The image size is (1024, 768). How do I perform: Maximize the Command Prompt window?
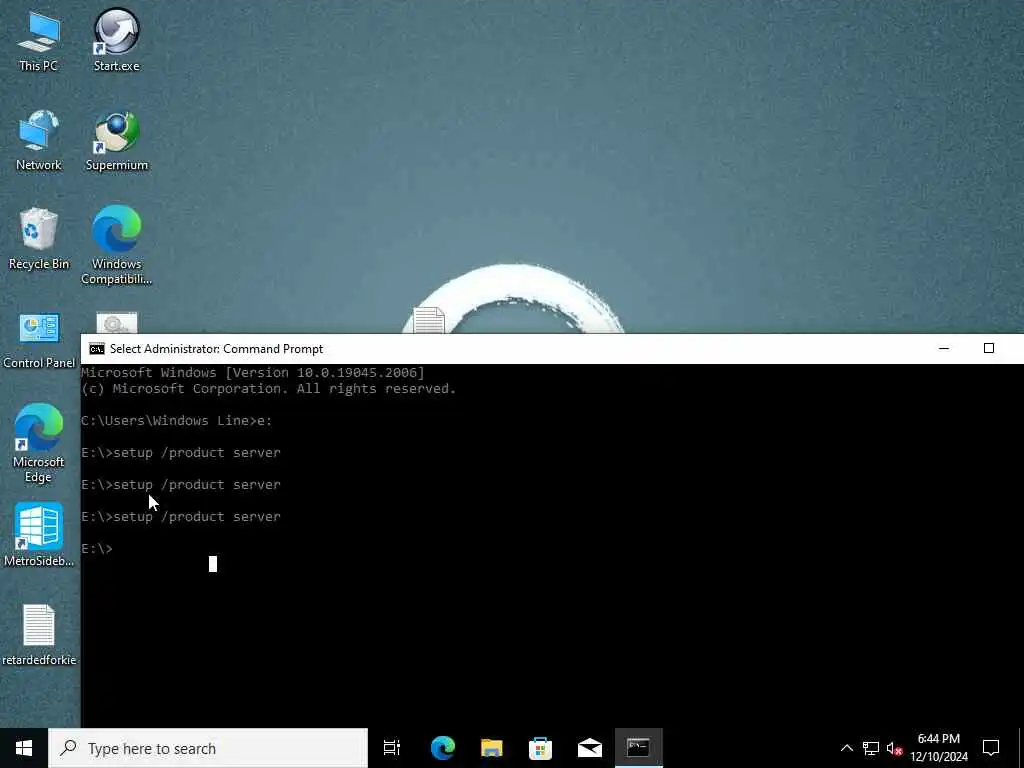click(x=989, y=348)
